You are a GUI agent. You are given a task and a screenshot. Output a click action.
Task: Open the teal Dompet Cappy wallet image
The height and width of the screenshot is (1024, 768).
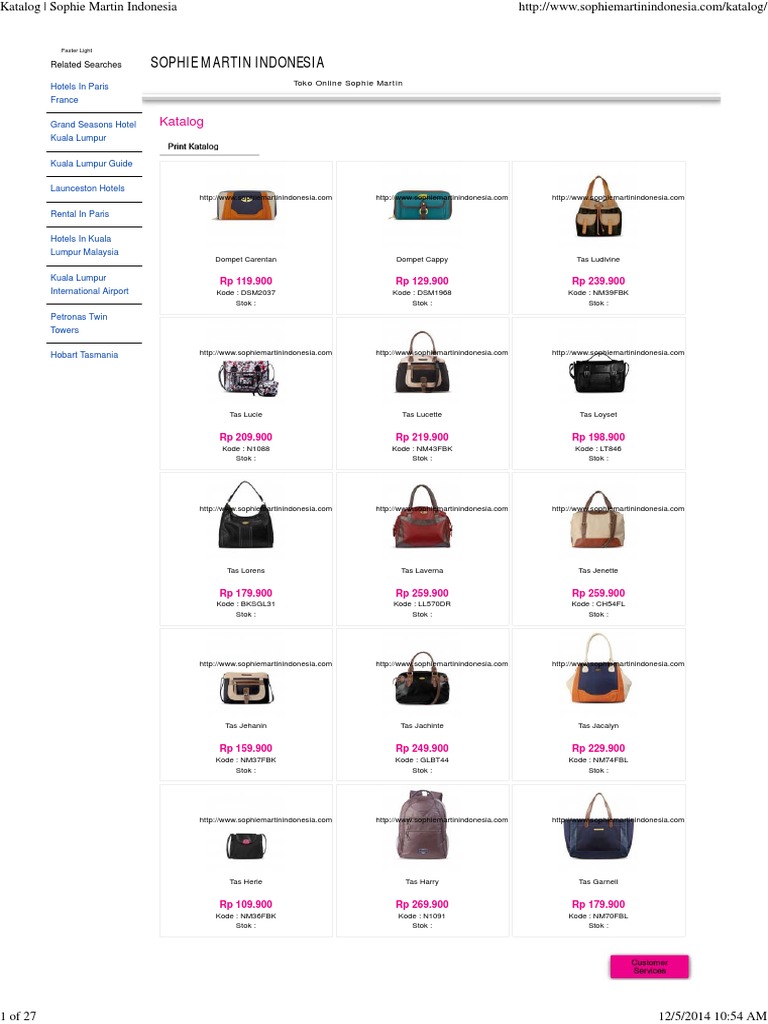423,206
